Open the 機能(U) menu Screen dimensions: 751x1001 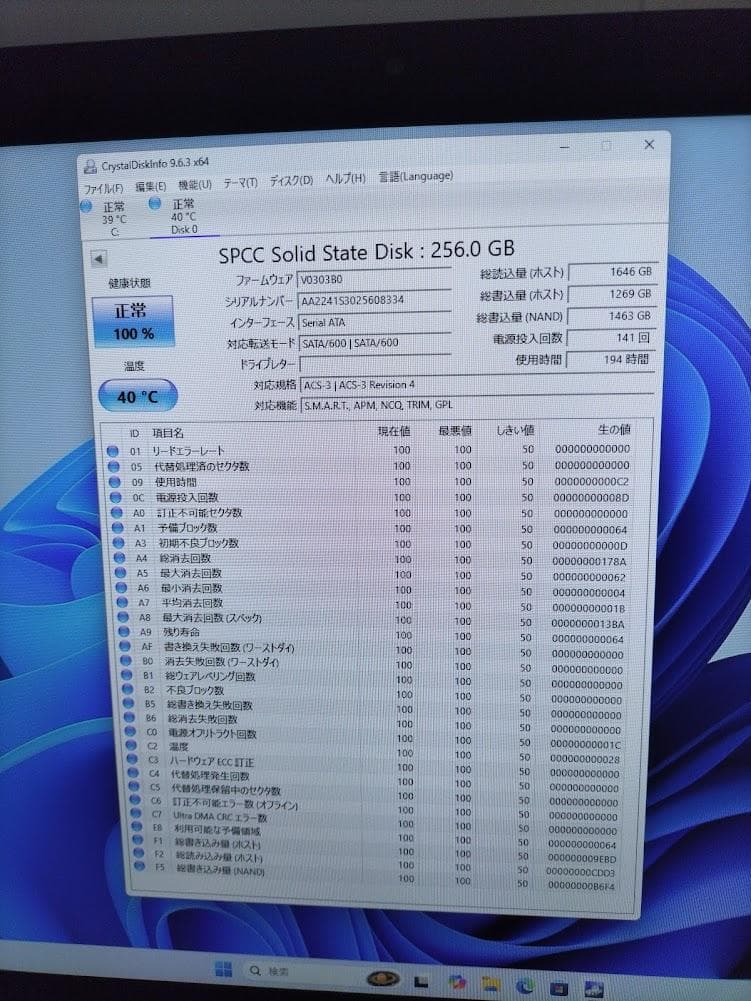pos(195,185)
